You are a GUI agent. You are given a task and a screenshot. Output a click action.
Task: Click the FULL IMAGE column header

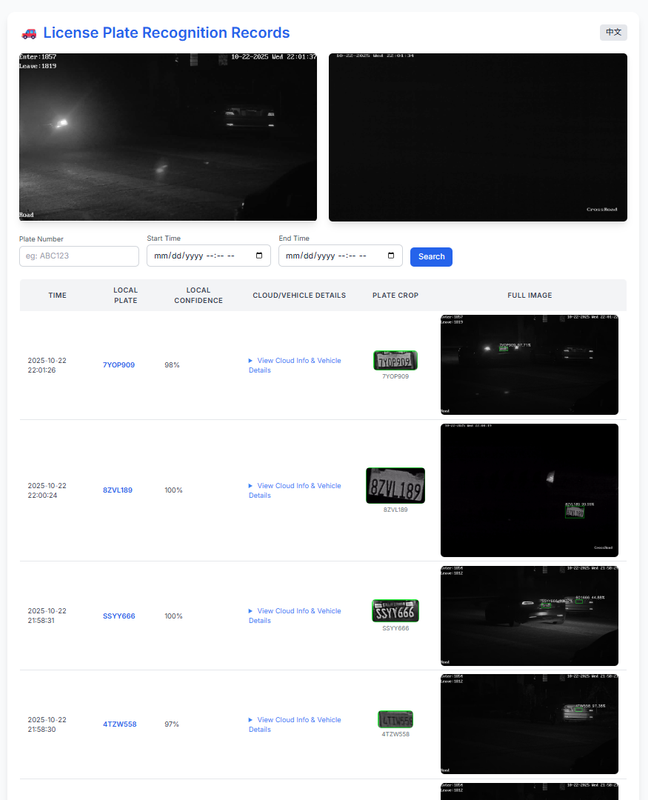(530, 295)
